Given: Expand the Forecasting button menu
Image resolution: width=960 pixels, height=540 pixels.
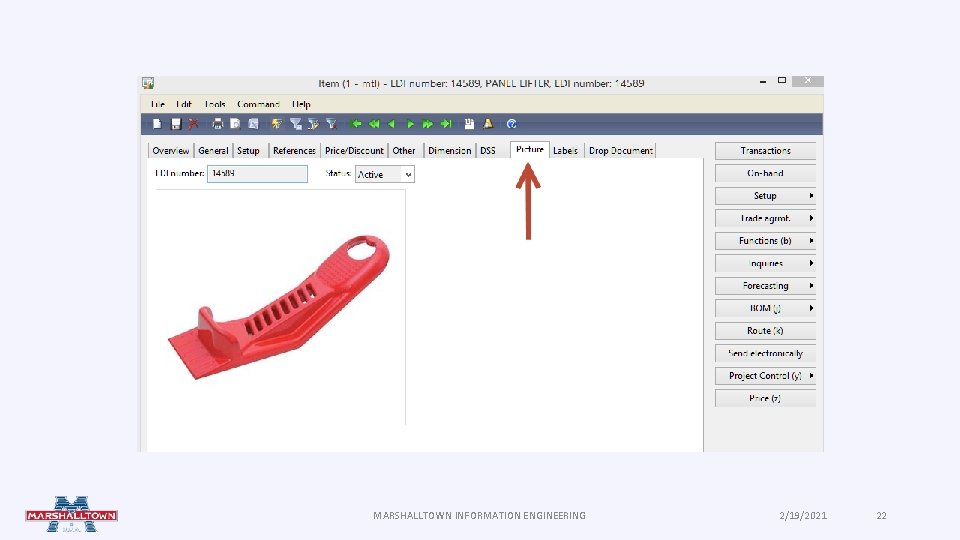Looking at the screenshot, I should [x=765, y=286].
